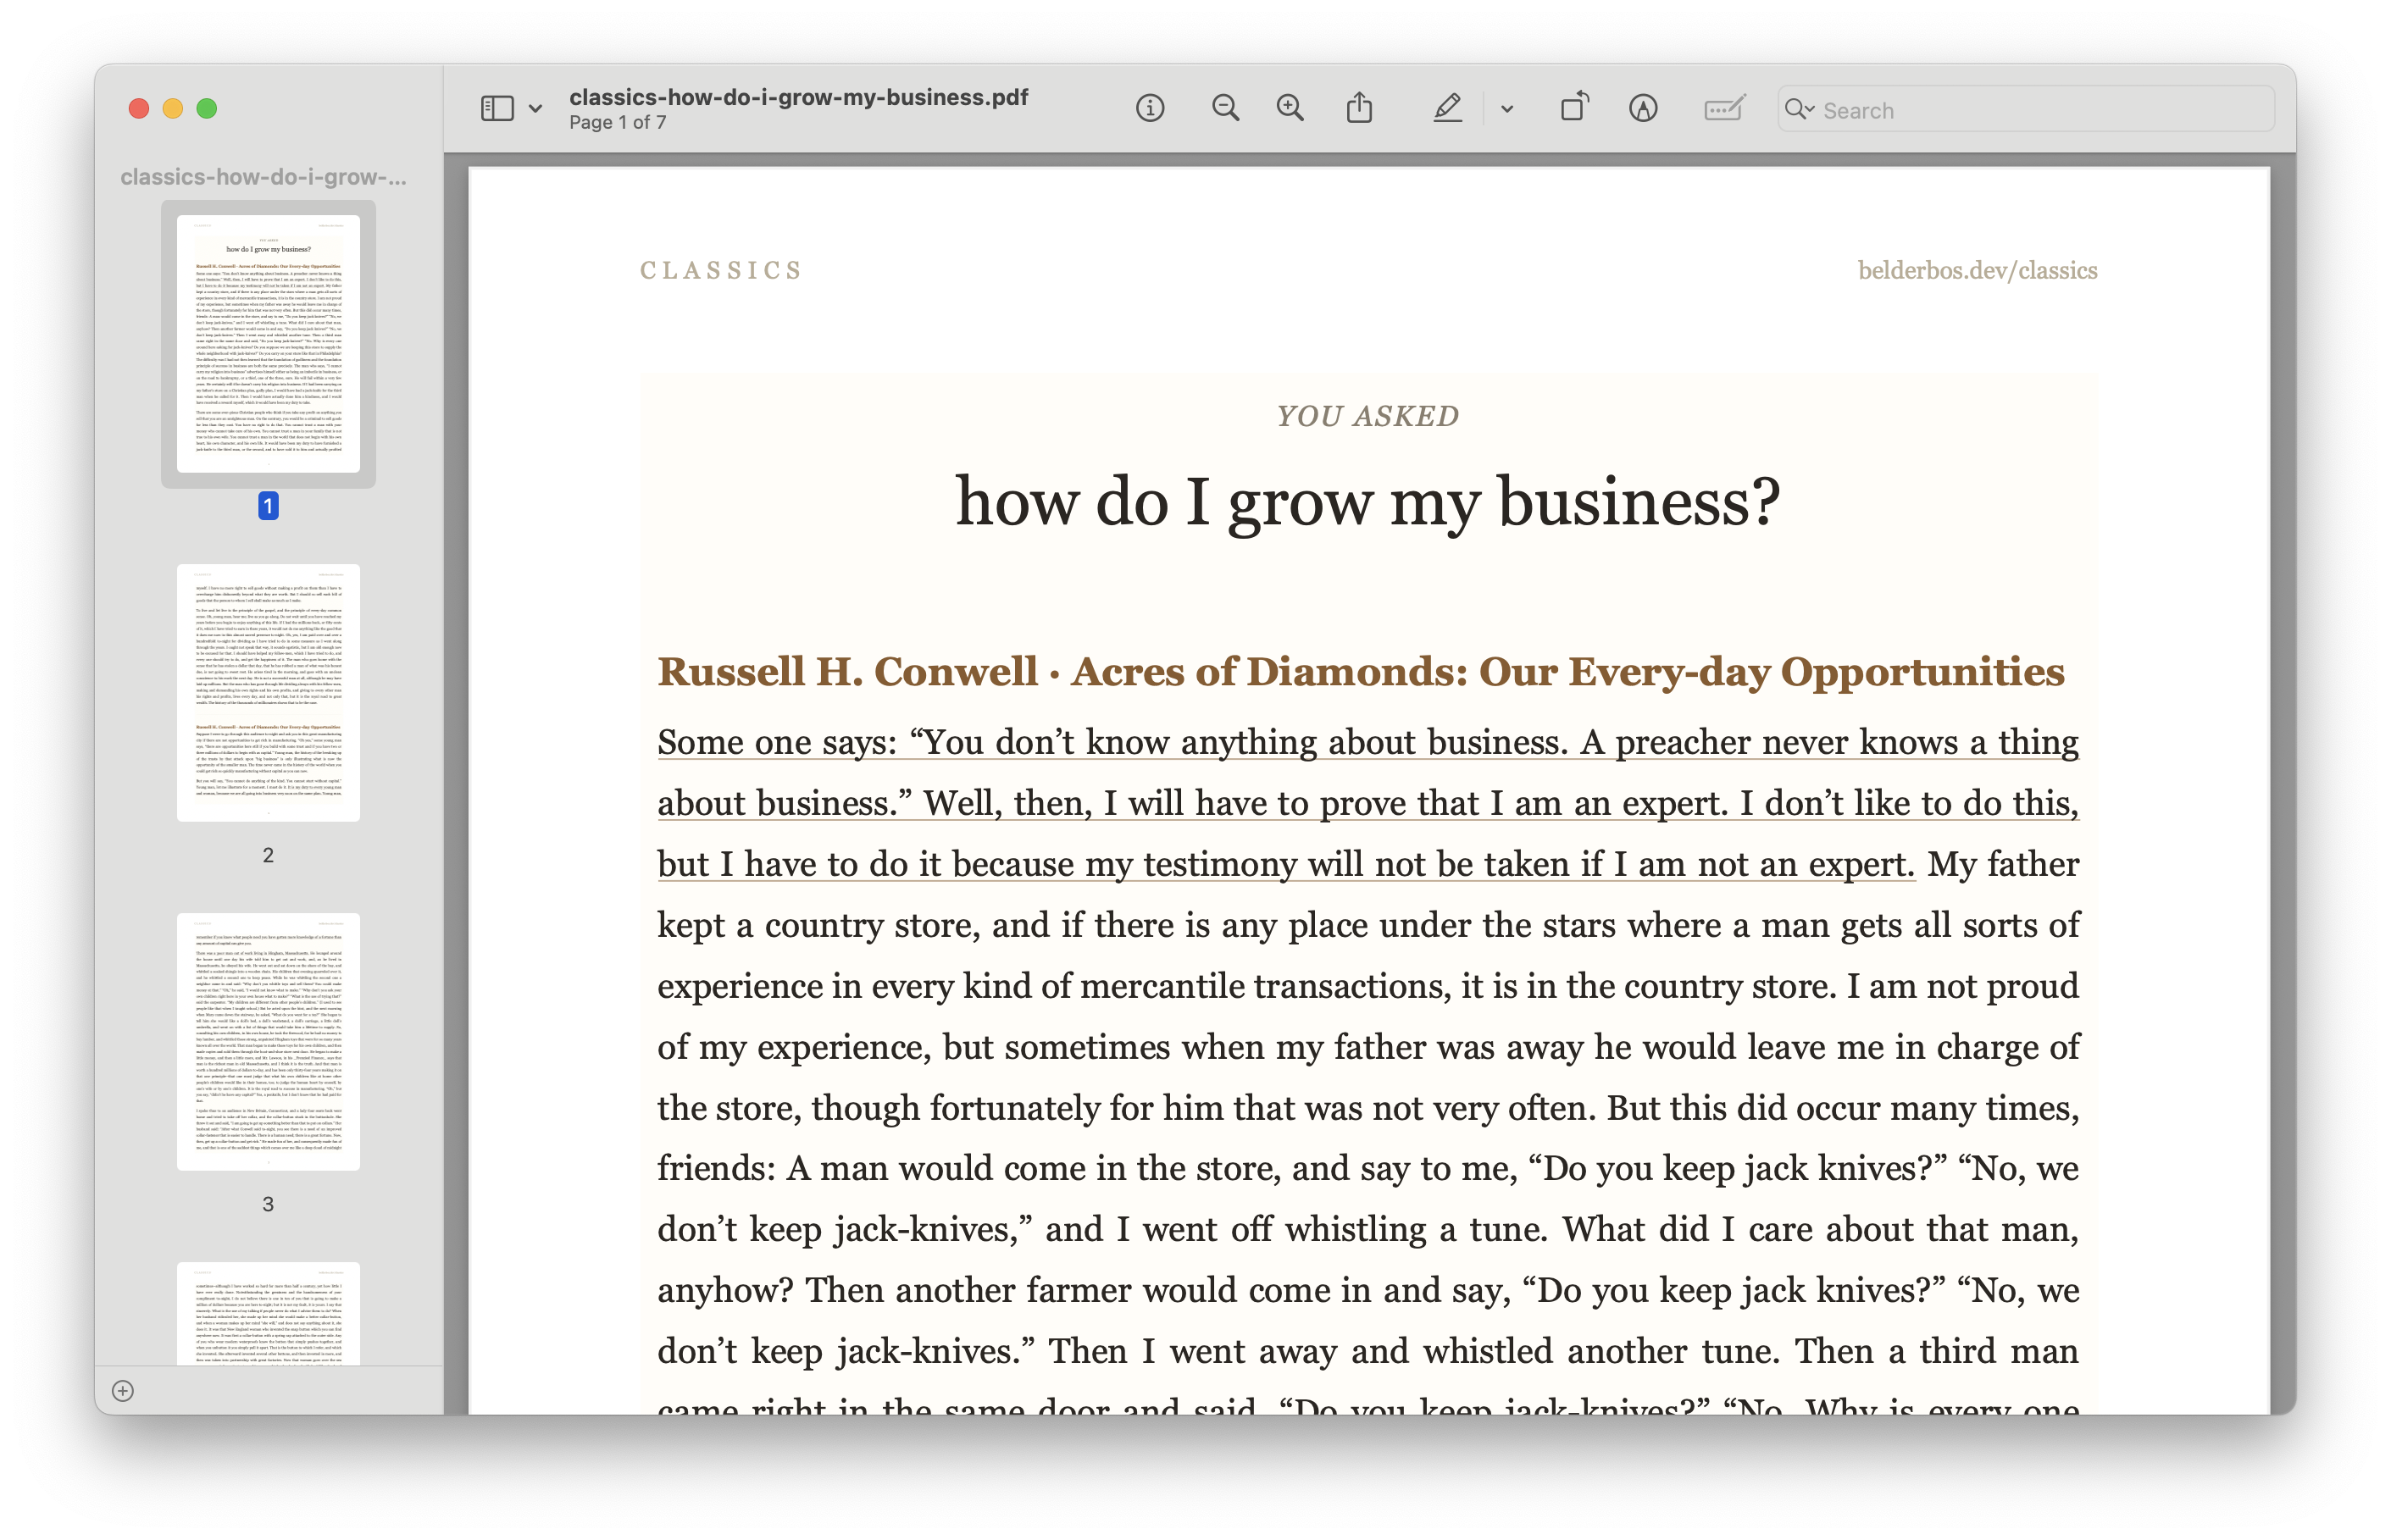Open search options magnifier dropdown
2391x1540 pixels.
tap(1800, 109)
